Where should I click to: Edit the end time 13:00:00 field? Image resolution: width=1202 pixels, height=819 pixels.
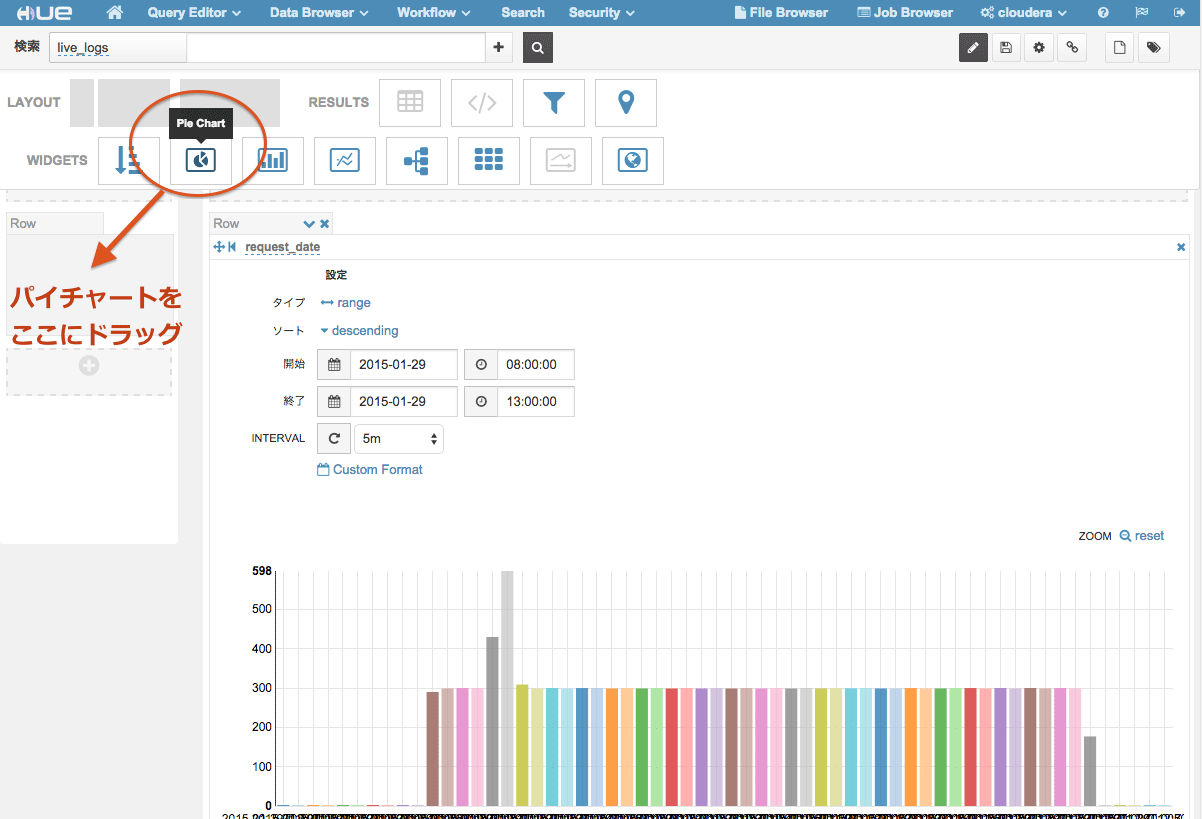(536, 401)
